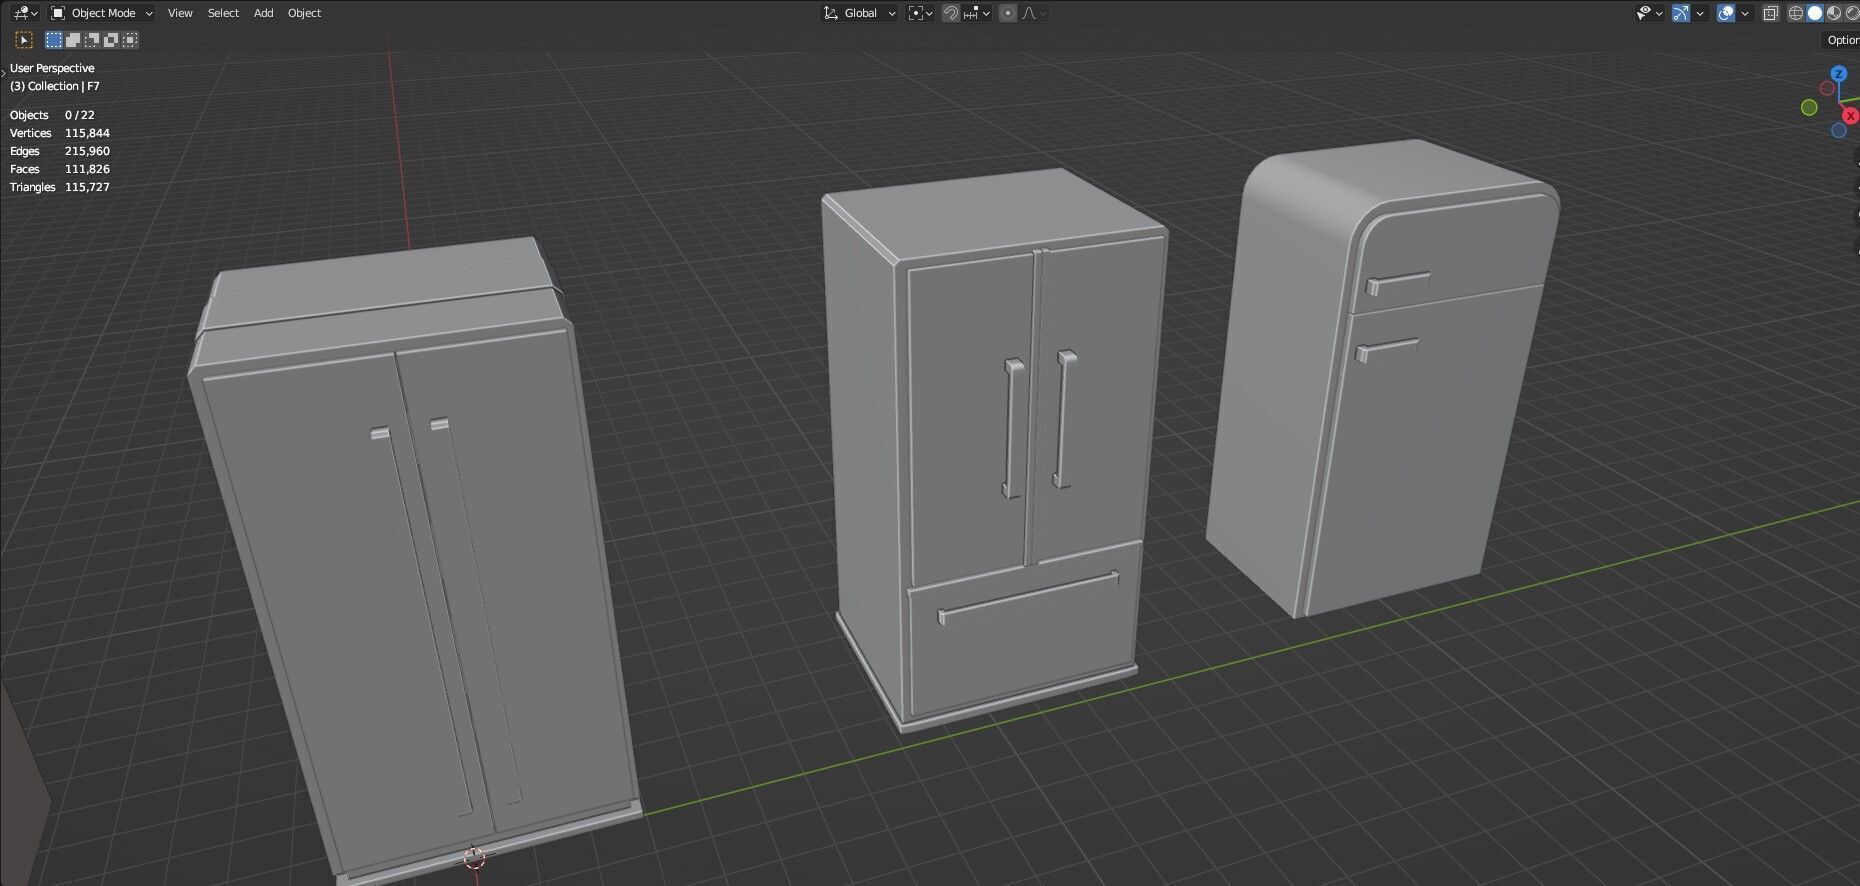
Task: Open the Object menu
Action: [304, 13]
